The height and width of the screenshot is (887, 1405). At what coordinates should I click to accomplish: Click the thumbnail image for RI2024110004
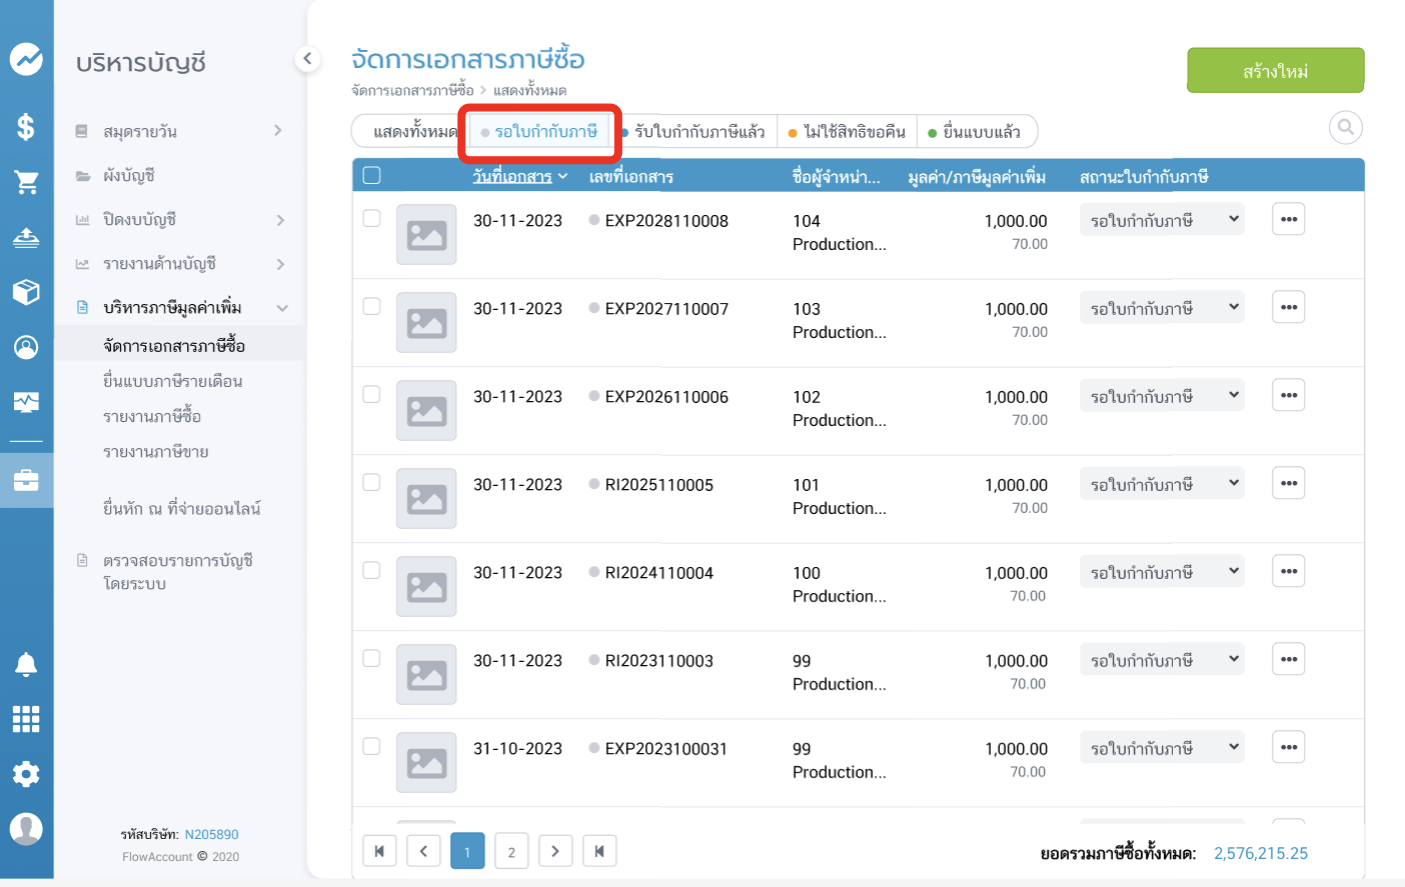[x=426, y=587]
